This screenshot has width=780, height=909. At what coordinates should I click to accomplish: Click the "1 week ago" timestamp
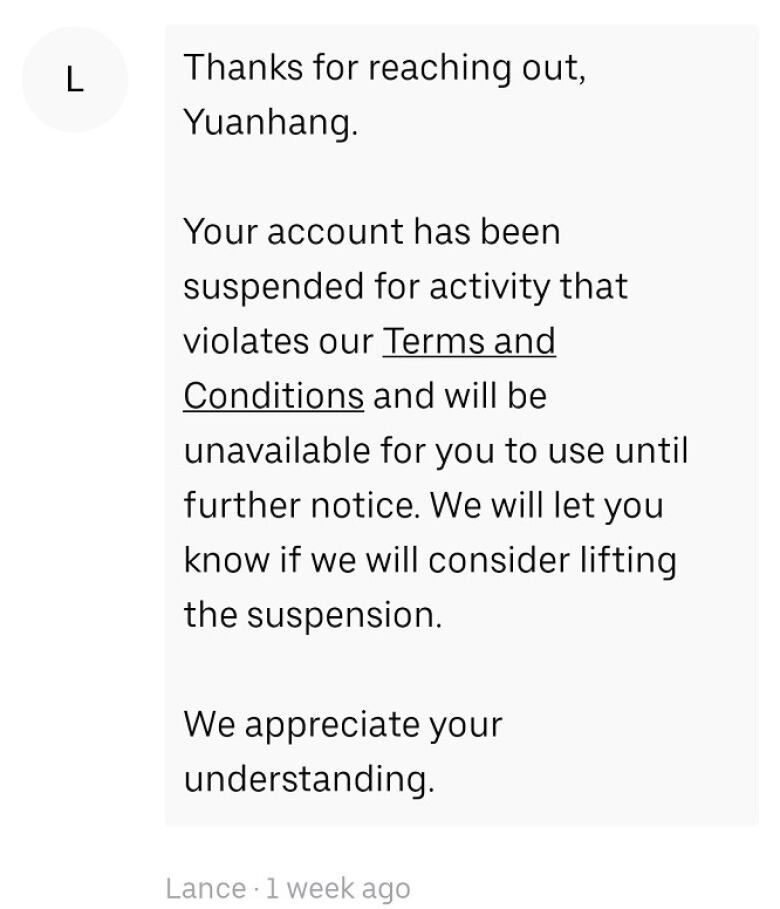[x=338, y=888]
